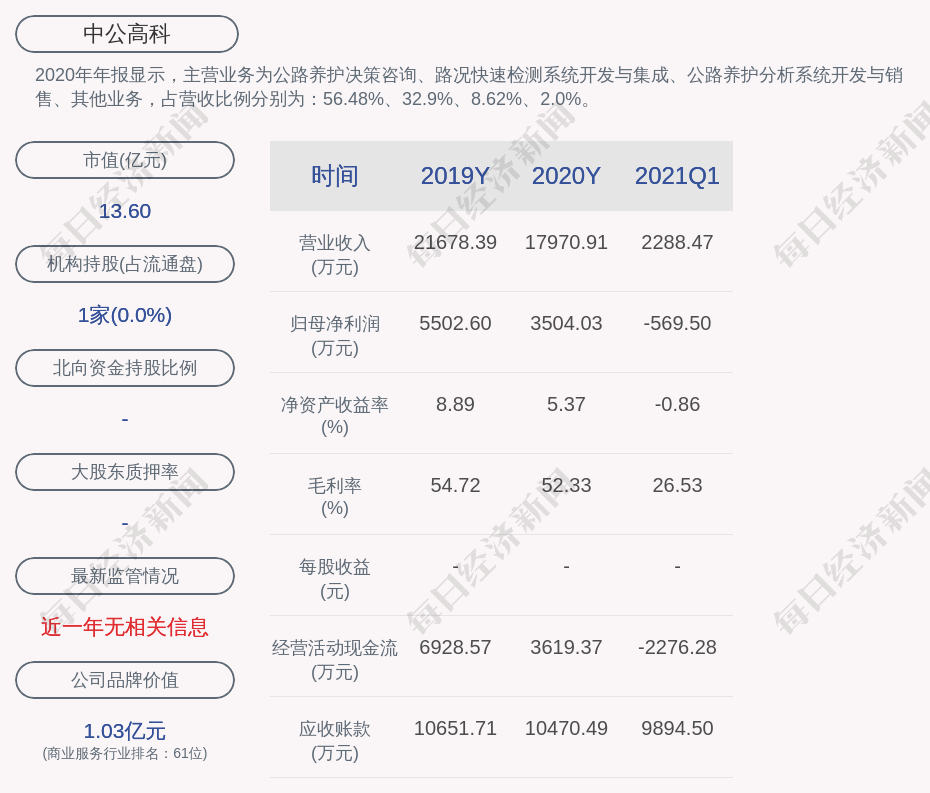Select gross margin value 26.53
The image size is (930, 793).
click(677, 486)
